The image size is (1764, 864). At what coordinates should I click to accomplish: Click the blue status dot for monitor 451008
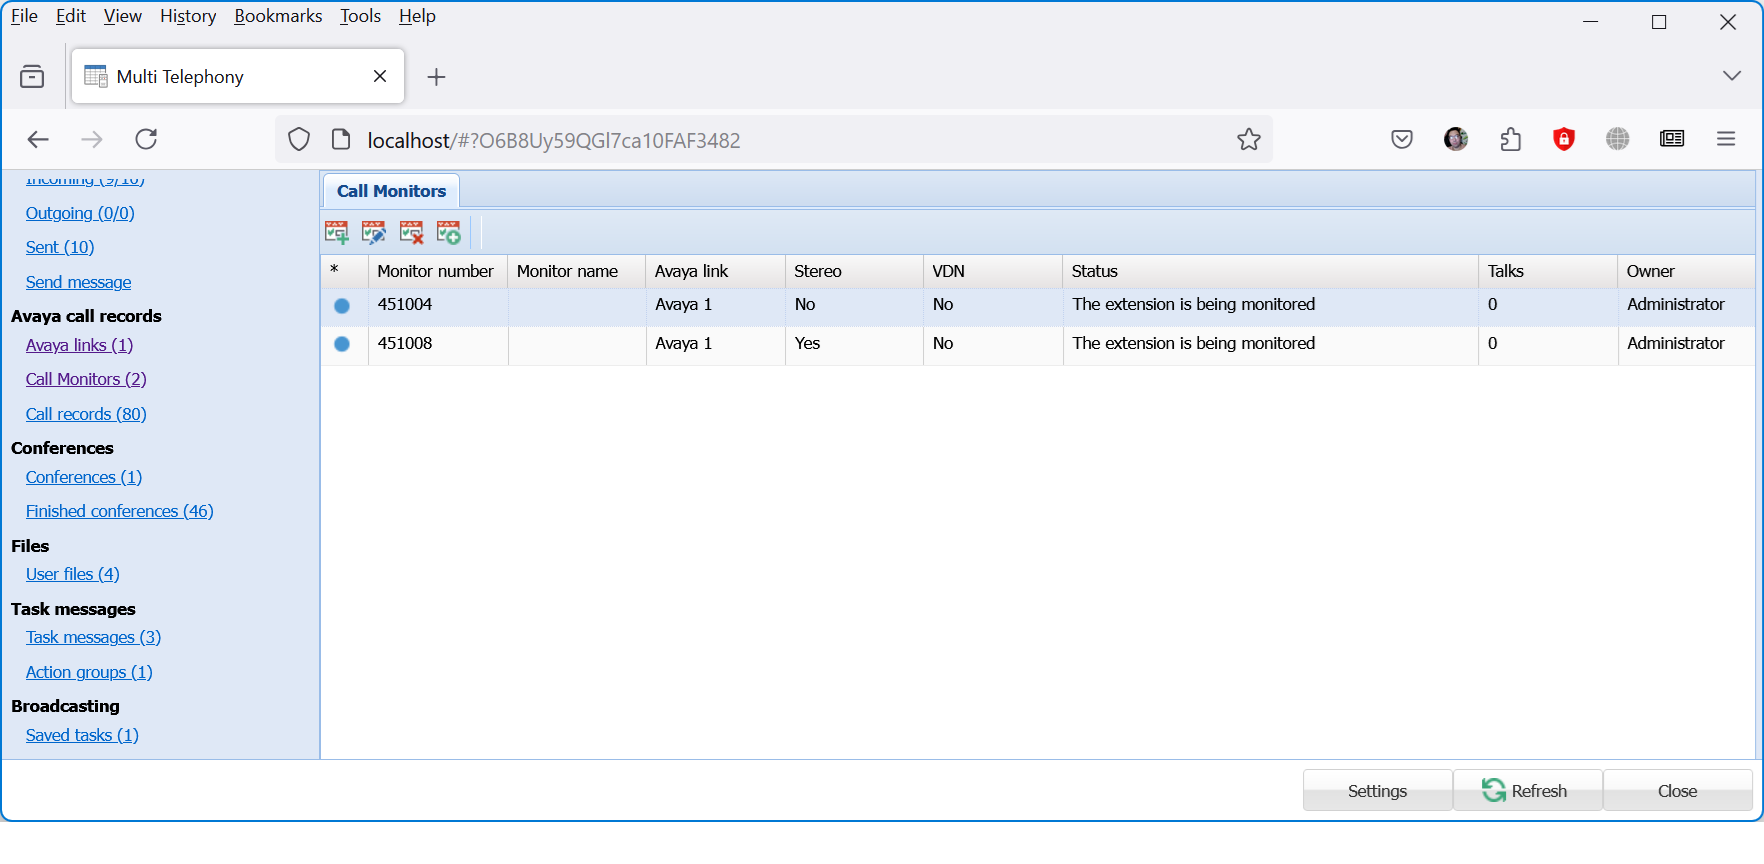[342, 344]
